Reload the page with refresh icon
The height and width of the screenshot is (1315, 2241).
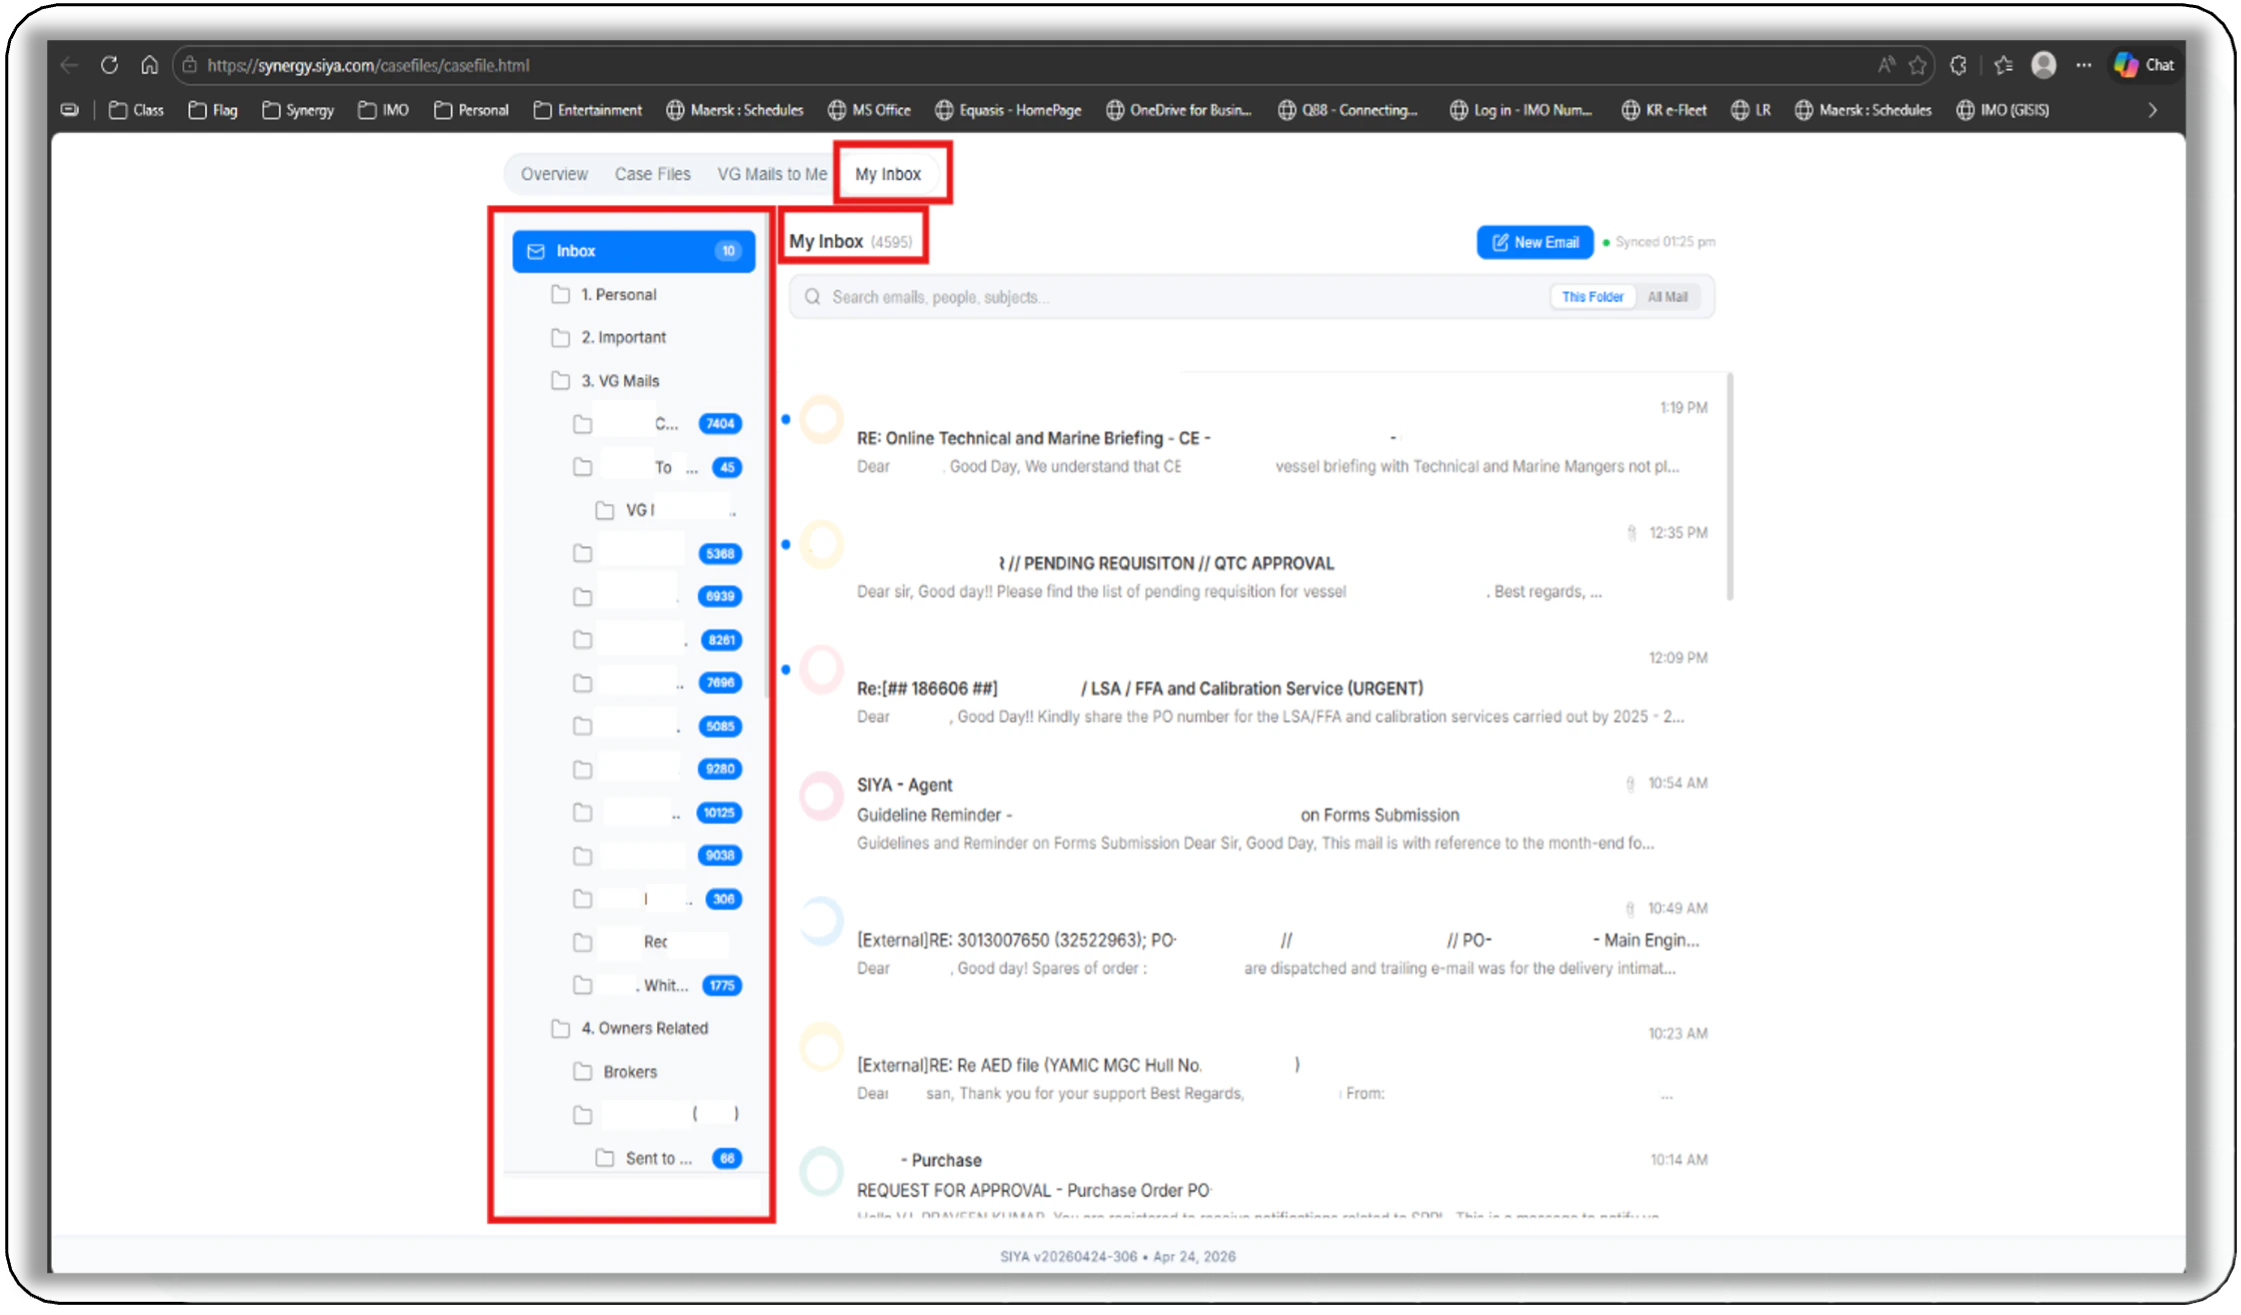(109, 65)
